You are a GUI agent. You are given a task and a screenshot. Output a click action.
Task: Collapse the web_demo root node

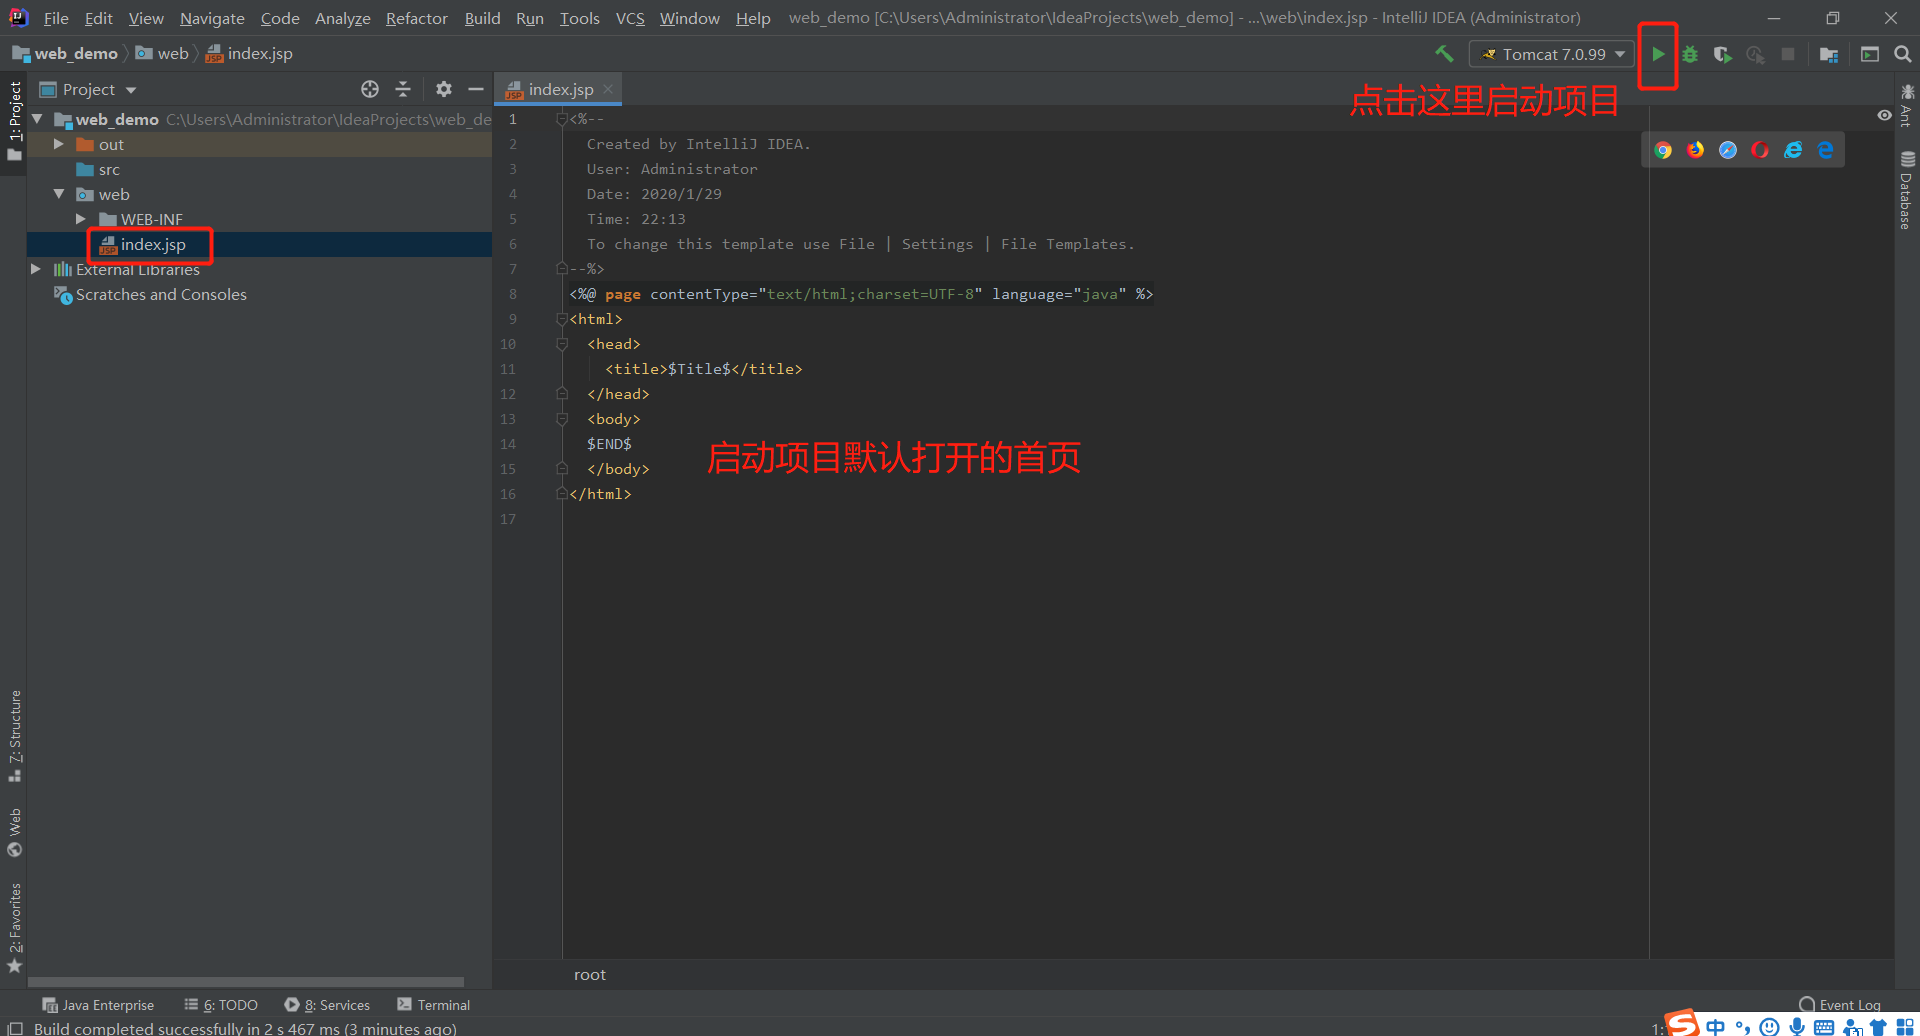pyautogui.click(x=37, y=119)
